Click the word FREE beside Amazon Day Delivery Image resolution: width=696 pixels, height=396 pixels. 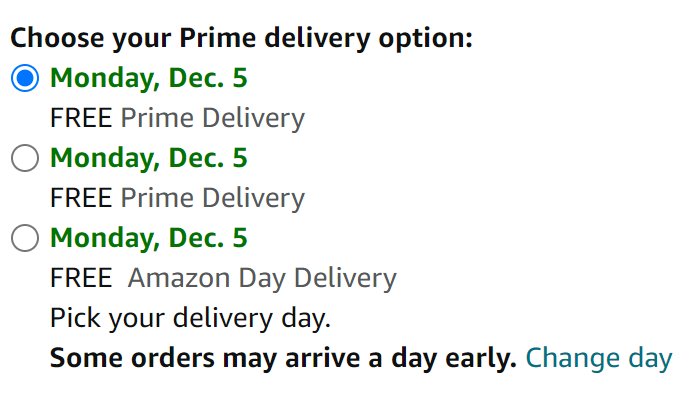81,278
